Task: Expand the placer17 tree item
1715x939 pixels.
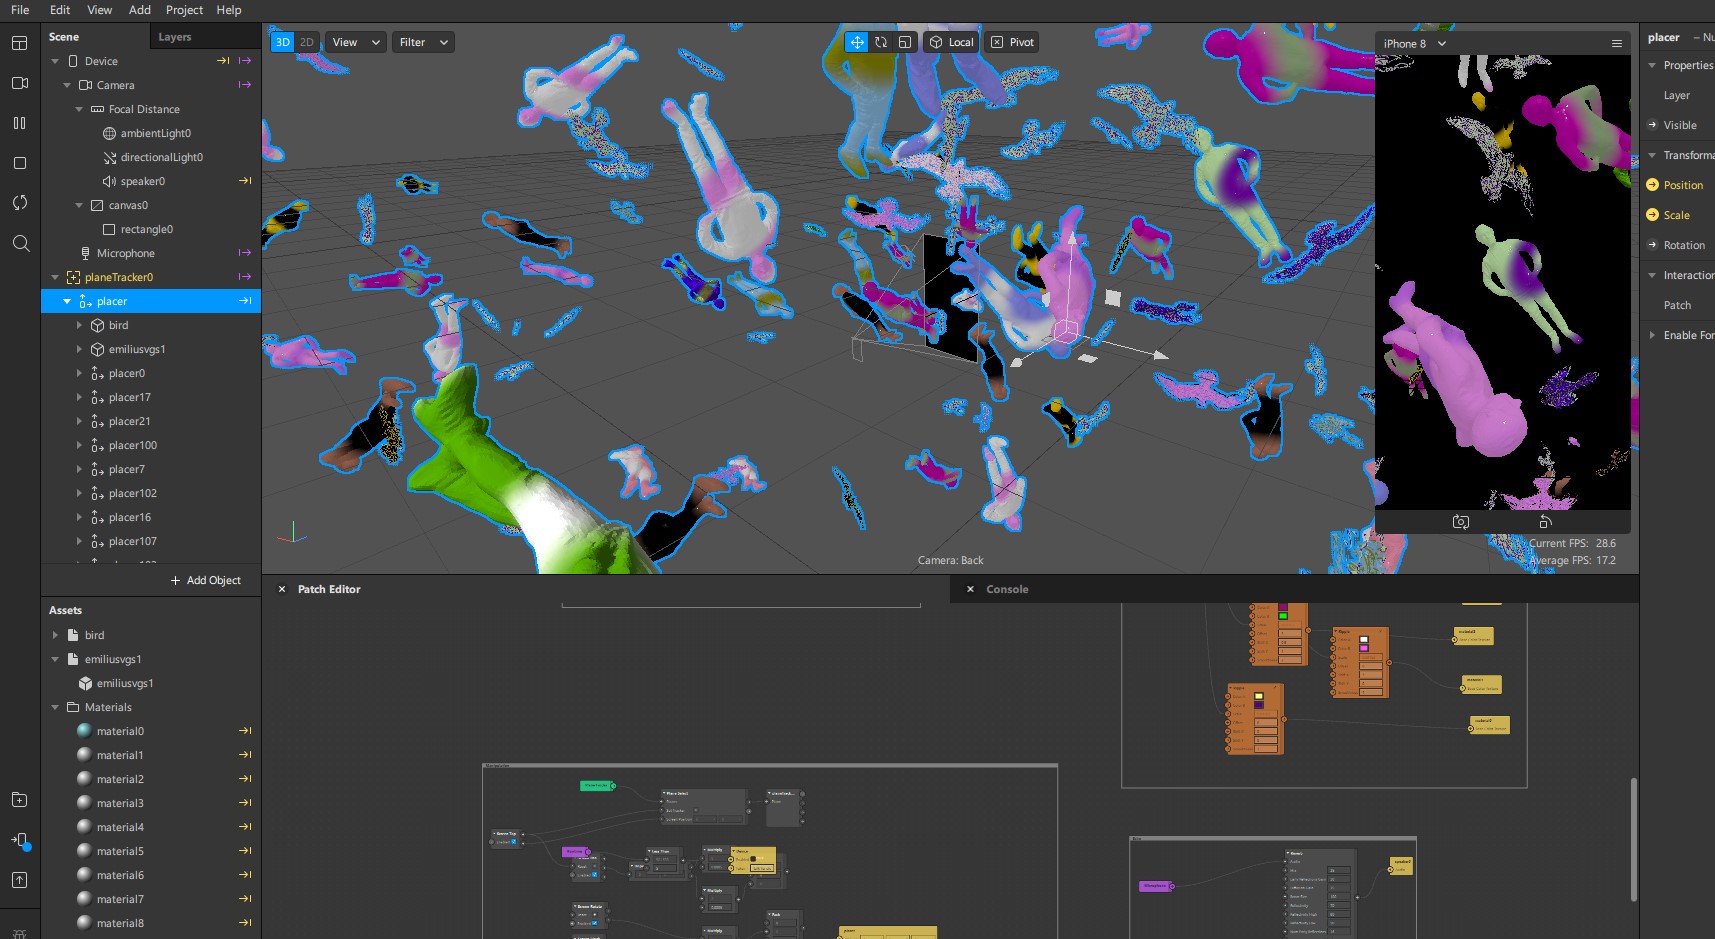Action: point(80,397)
